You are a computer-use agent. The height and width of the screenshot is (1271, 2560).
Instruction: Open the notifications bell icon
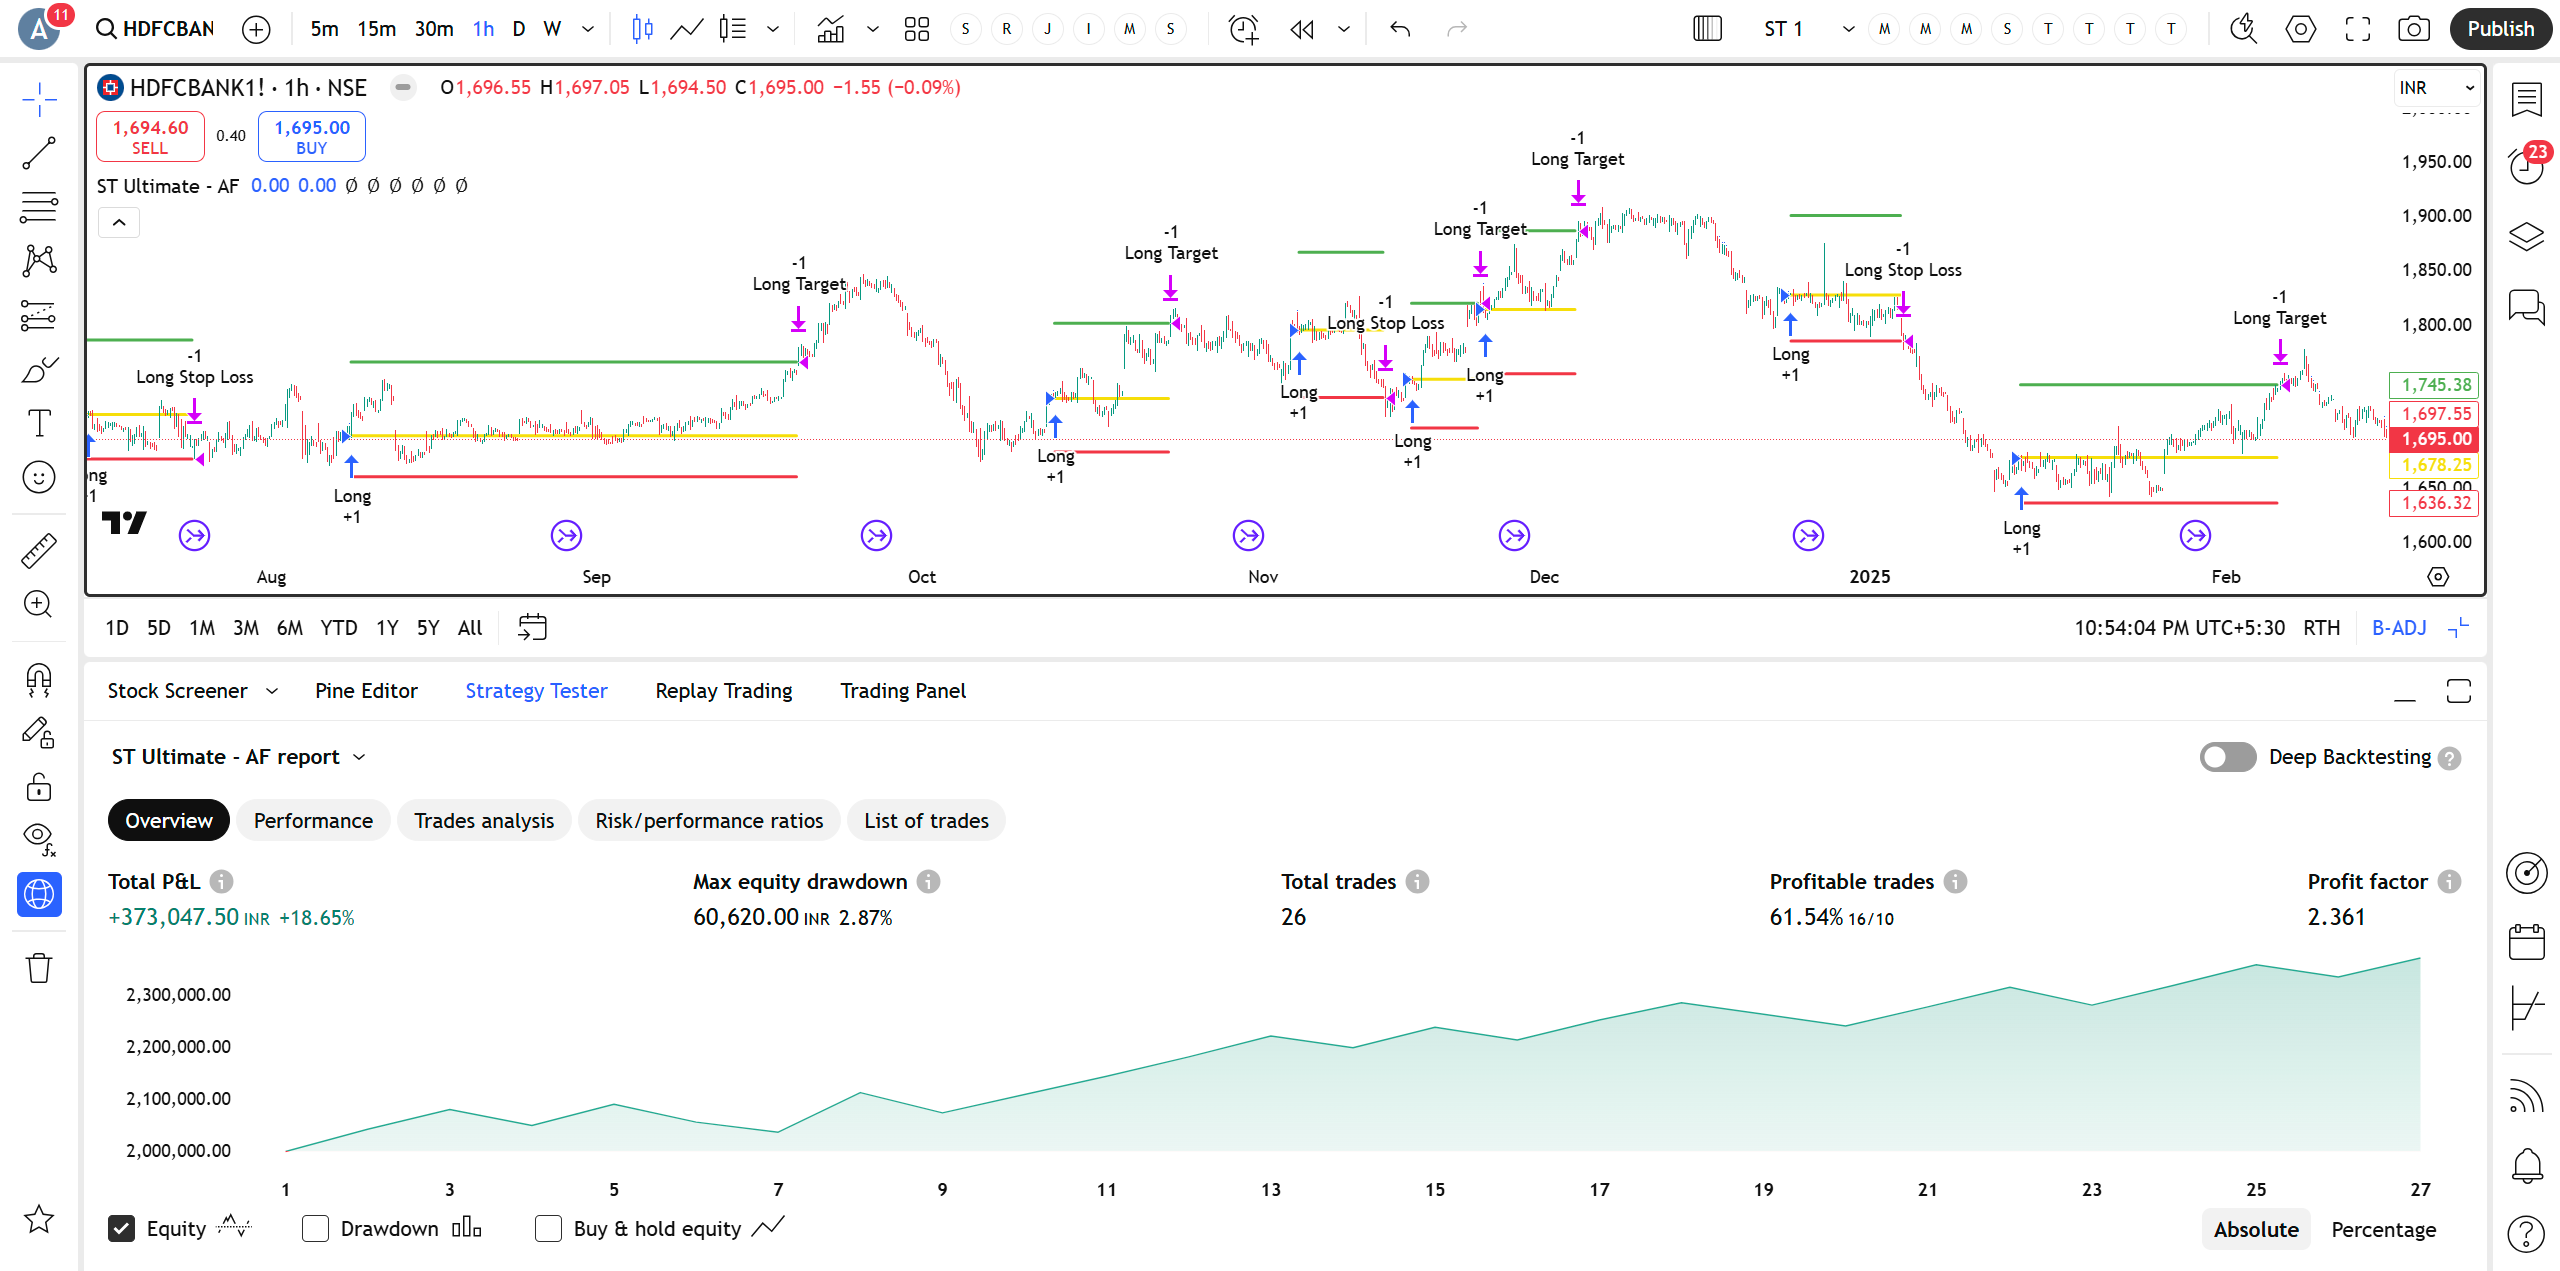[x=2526, y=1166]
